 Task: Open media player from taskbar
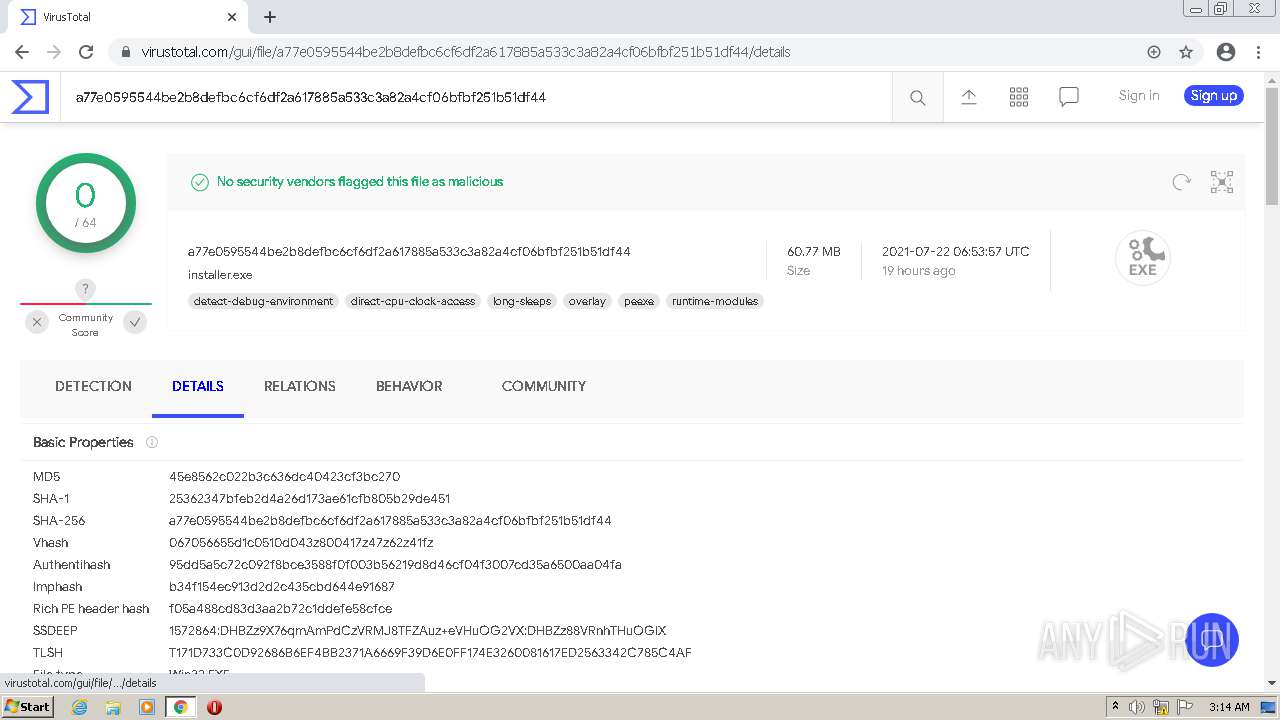click(x=147, y=707)
